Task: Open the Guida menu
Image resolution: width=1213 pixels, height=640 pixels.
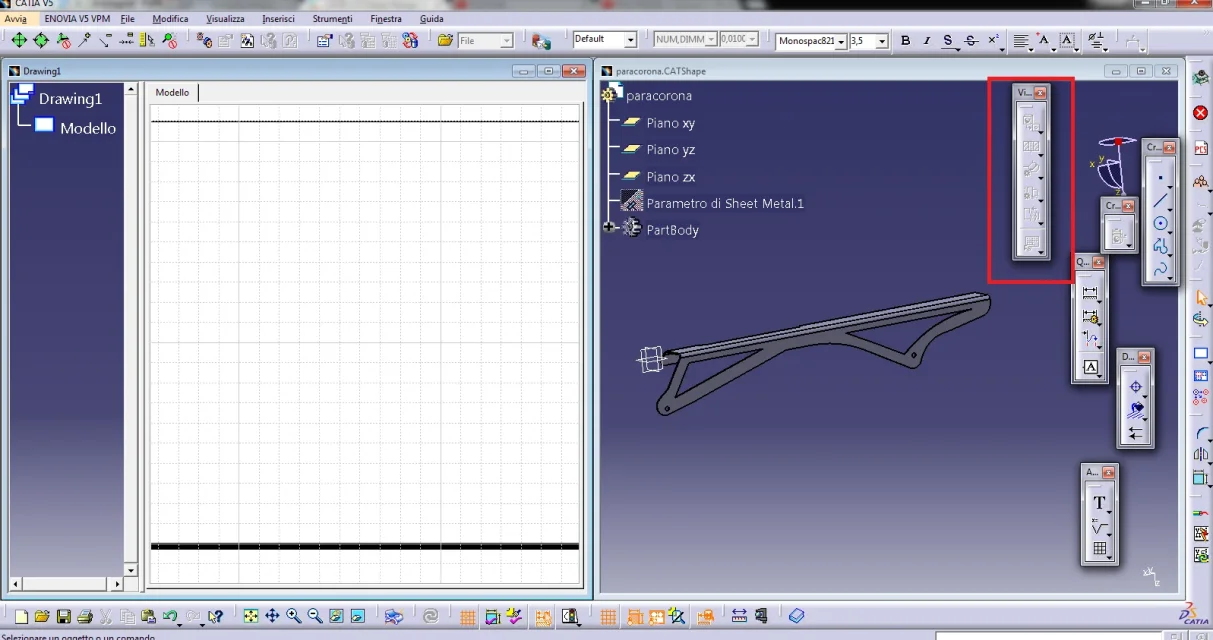Action: [x=432, y=19]
